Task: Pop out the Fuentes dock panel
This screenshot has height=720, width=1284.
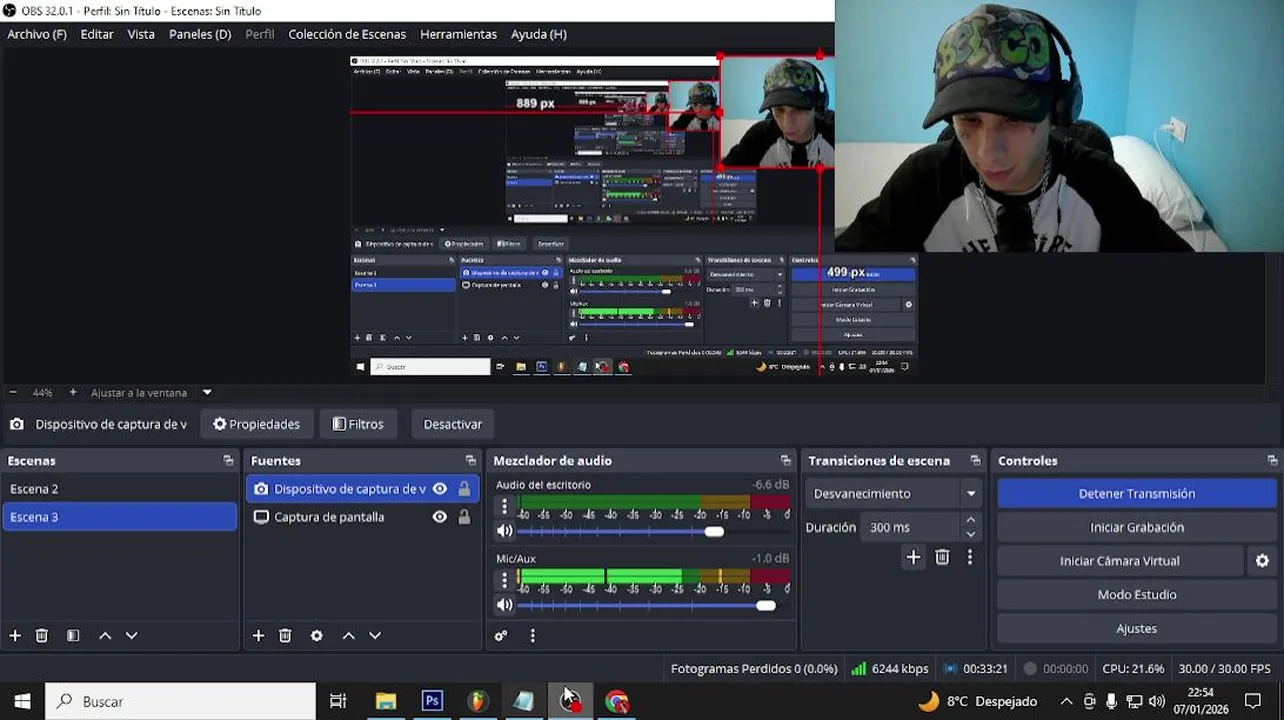Action: [x=470, y=461]
